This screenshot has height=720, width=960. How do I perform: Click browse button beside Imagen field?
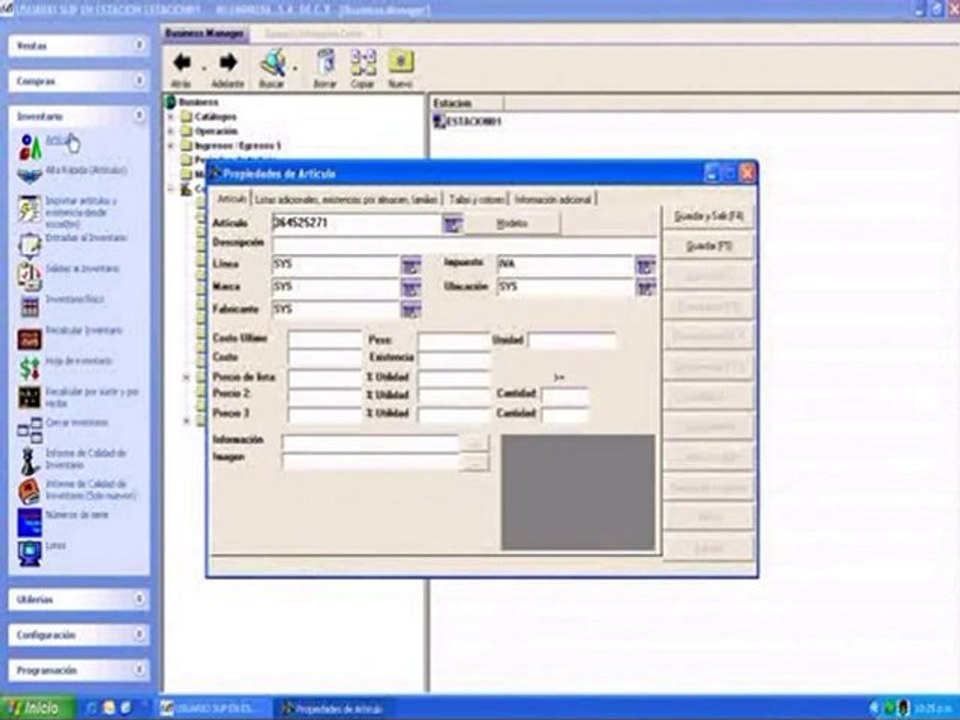tap(475, 463)
